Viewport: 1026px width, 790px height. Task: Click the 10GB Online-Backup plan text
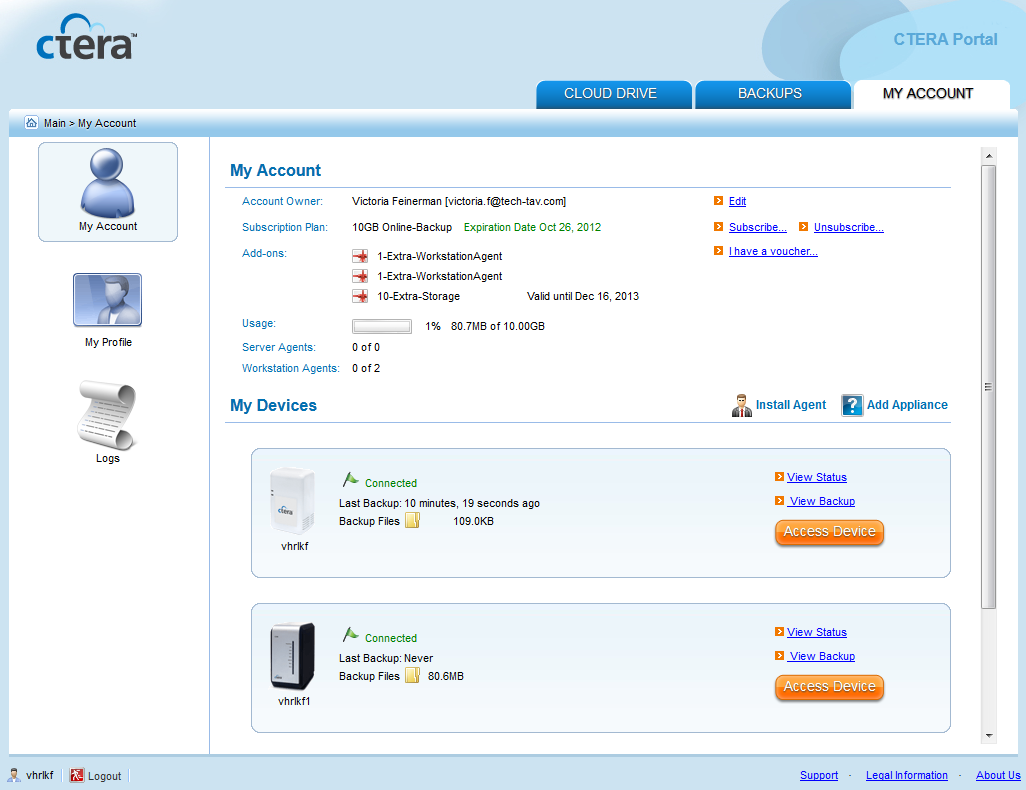(402, 227)
